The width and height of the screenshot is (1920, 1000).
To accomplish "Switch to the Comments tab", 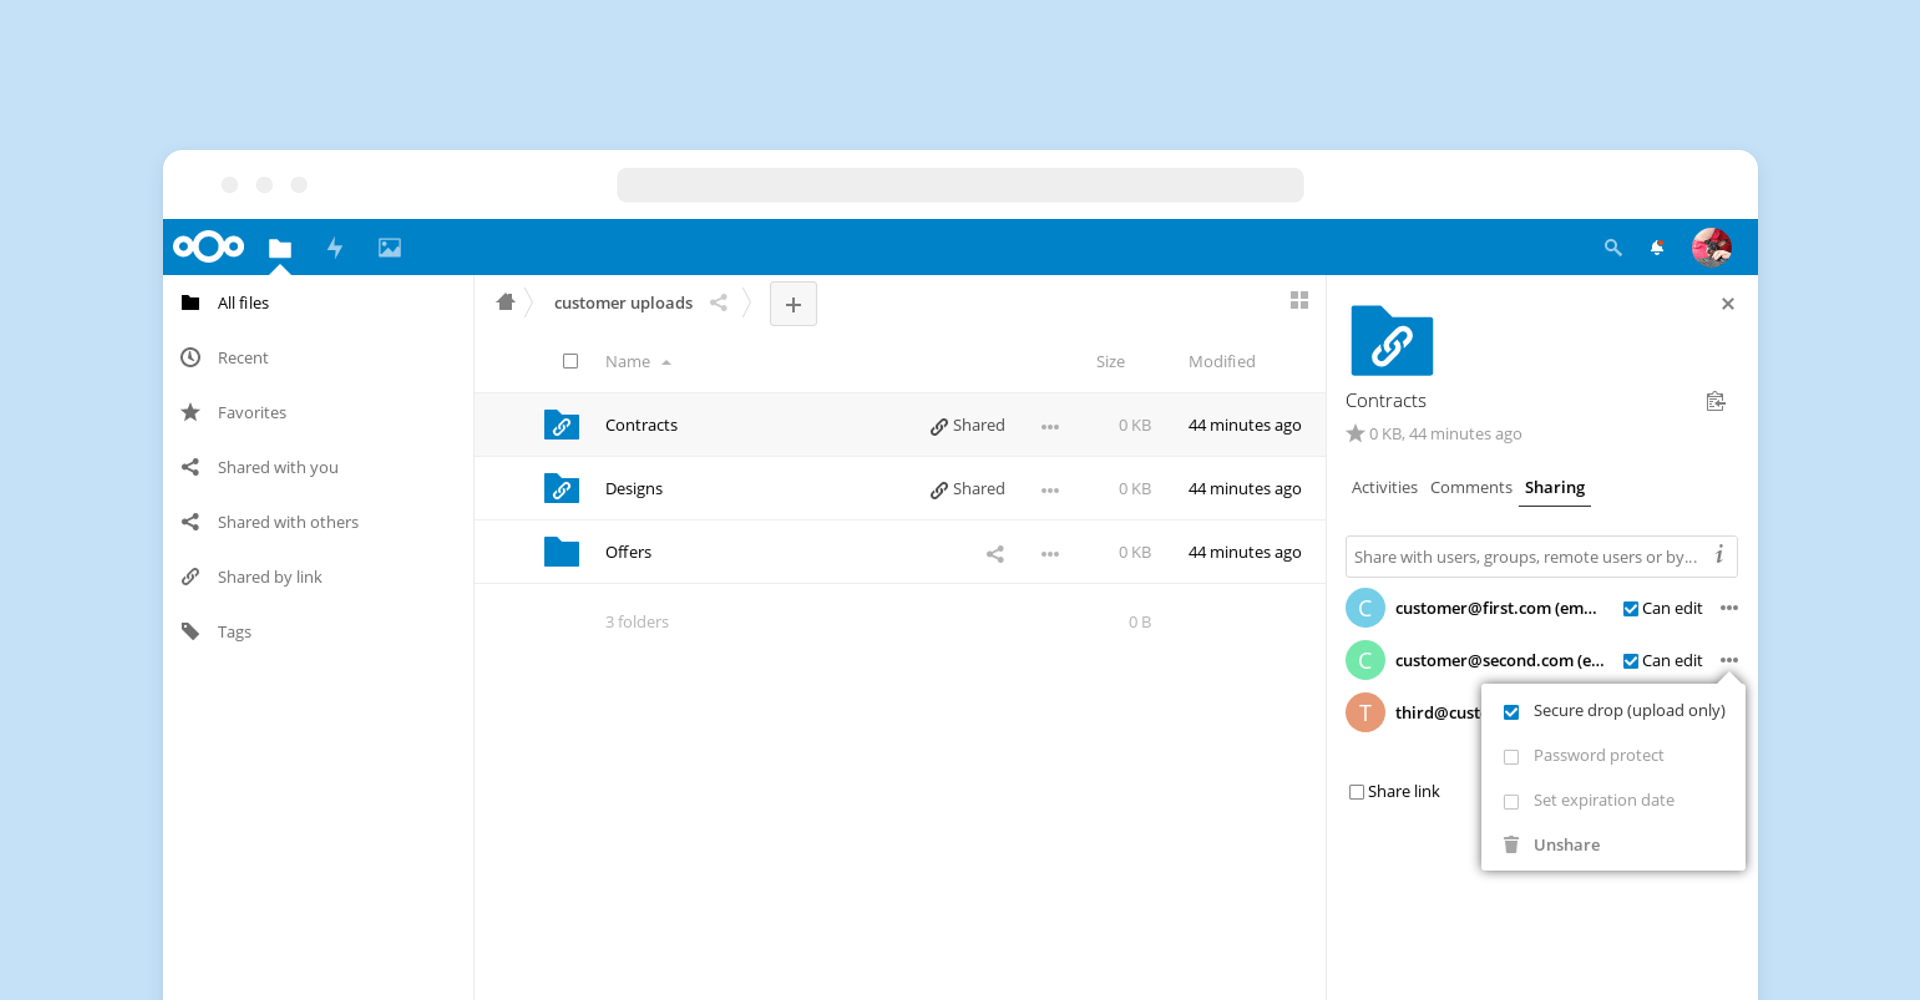I will (x=1470, y=488).
